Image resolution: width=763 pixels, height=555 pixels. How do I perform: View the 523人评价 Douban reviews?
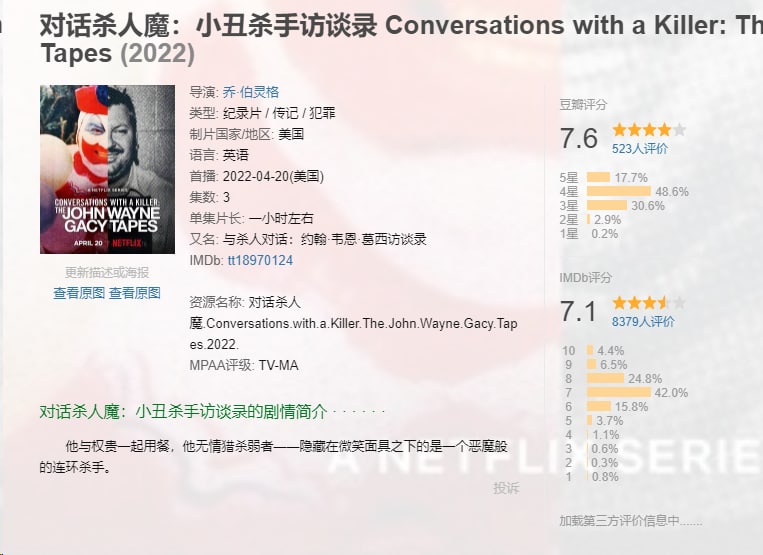(x=640, y=149)
